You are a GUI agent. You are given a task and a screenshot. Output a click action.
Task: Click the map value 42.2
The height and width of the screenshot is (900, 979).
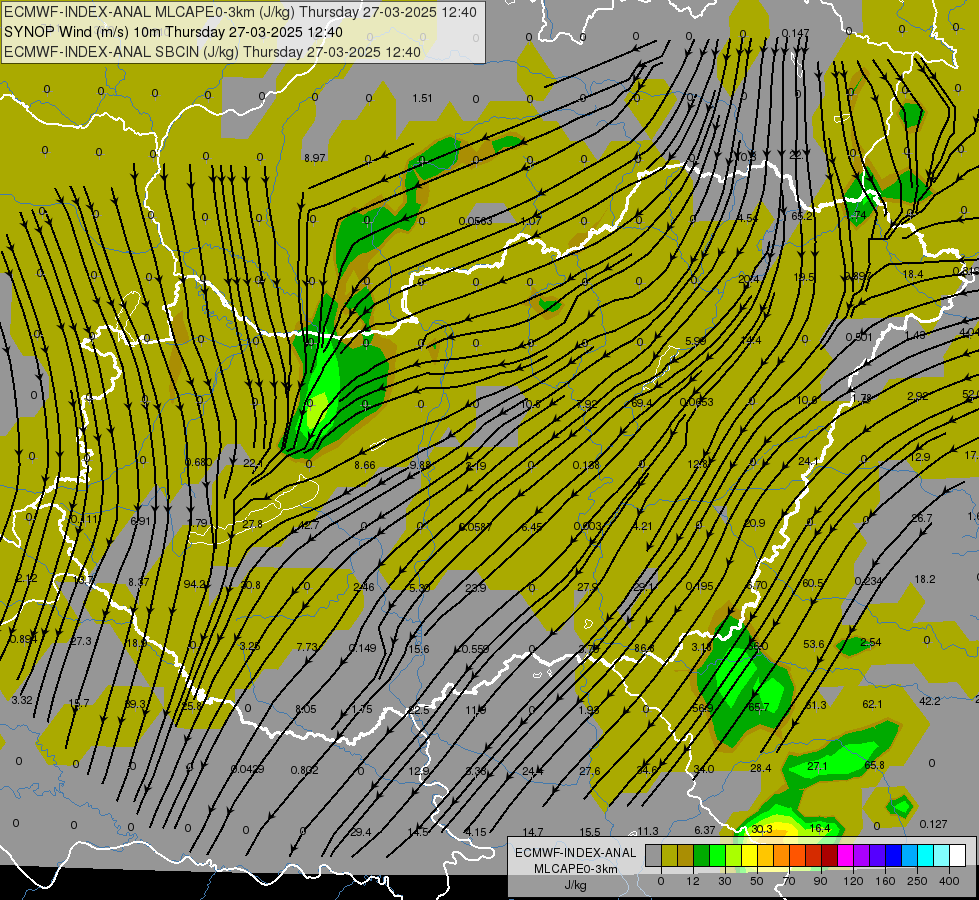tap(930, 701)
